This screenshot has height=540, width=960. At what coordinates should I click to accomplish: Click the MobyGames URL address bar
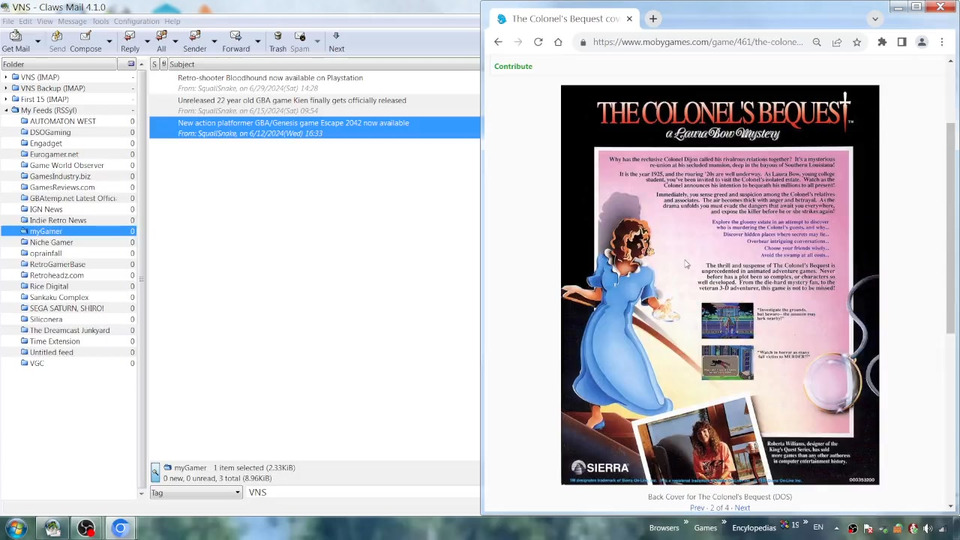tap(697, 42)
